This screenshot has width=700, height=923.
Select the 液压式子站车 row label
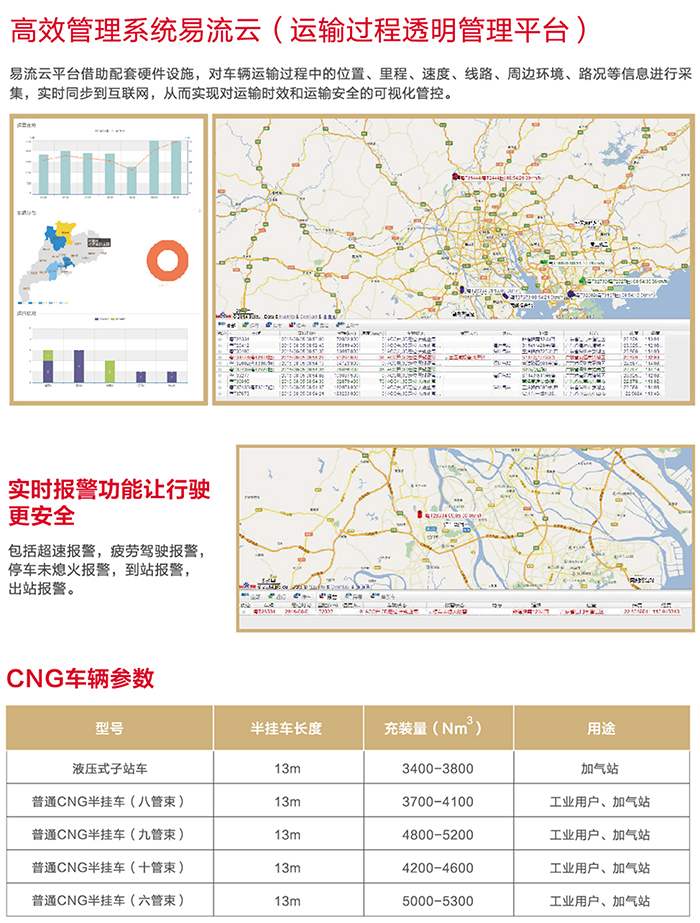pyautogui.click(x=110, y=768)
